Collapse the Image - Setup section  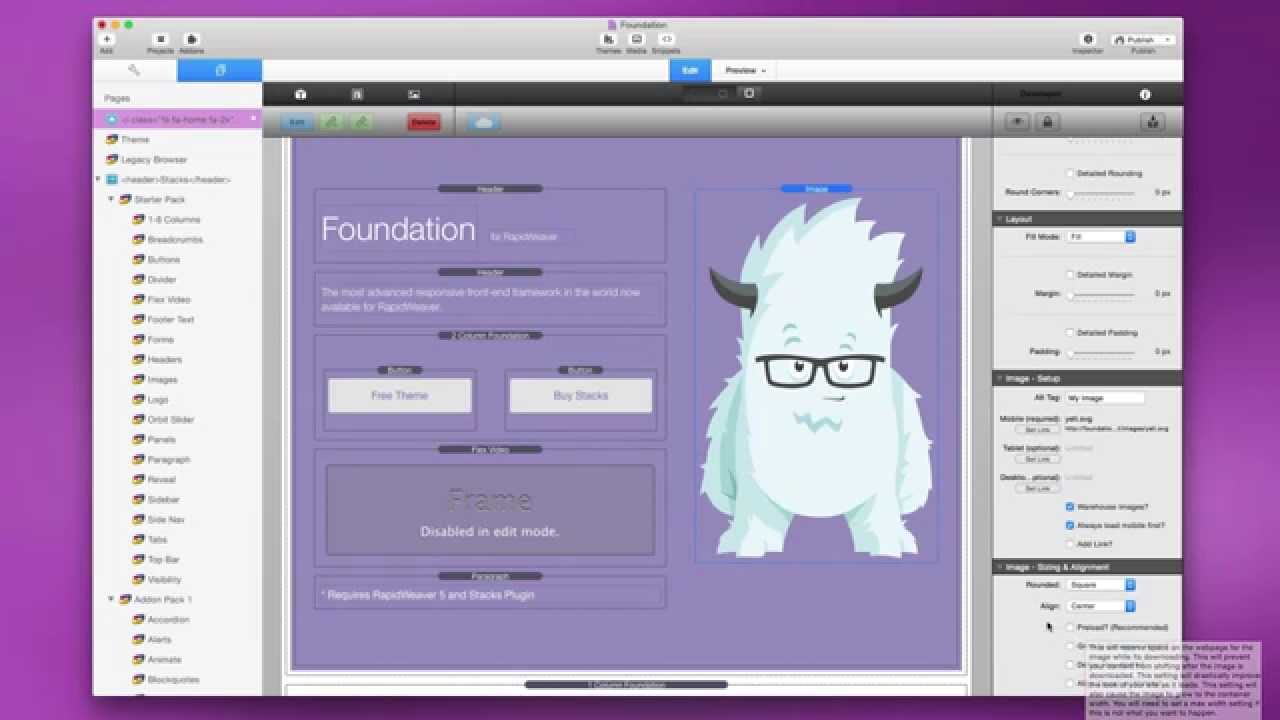coord(999,378)
